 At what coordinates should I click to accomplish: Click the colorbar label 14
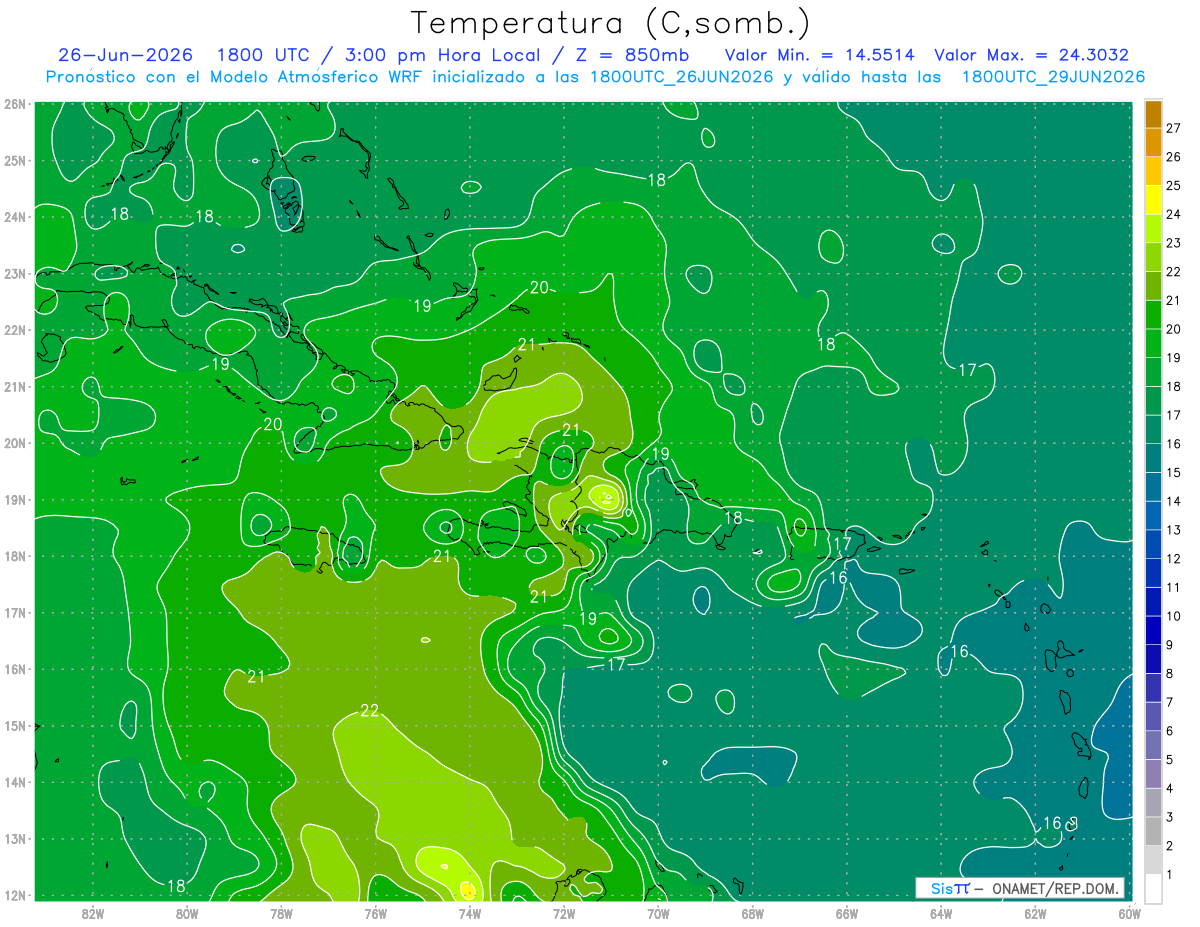(x=1173, y=501)
